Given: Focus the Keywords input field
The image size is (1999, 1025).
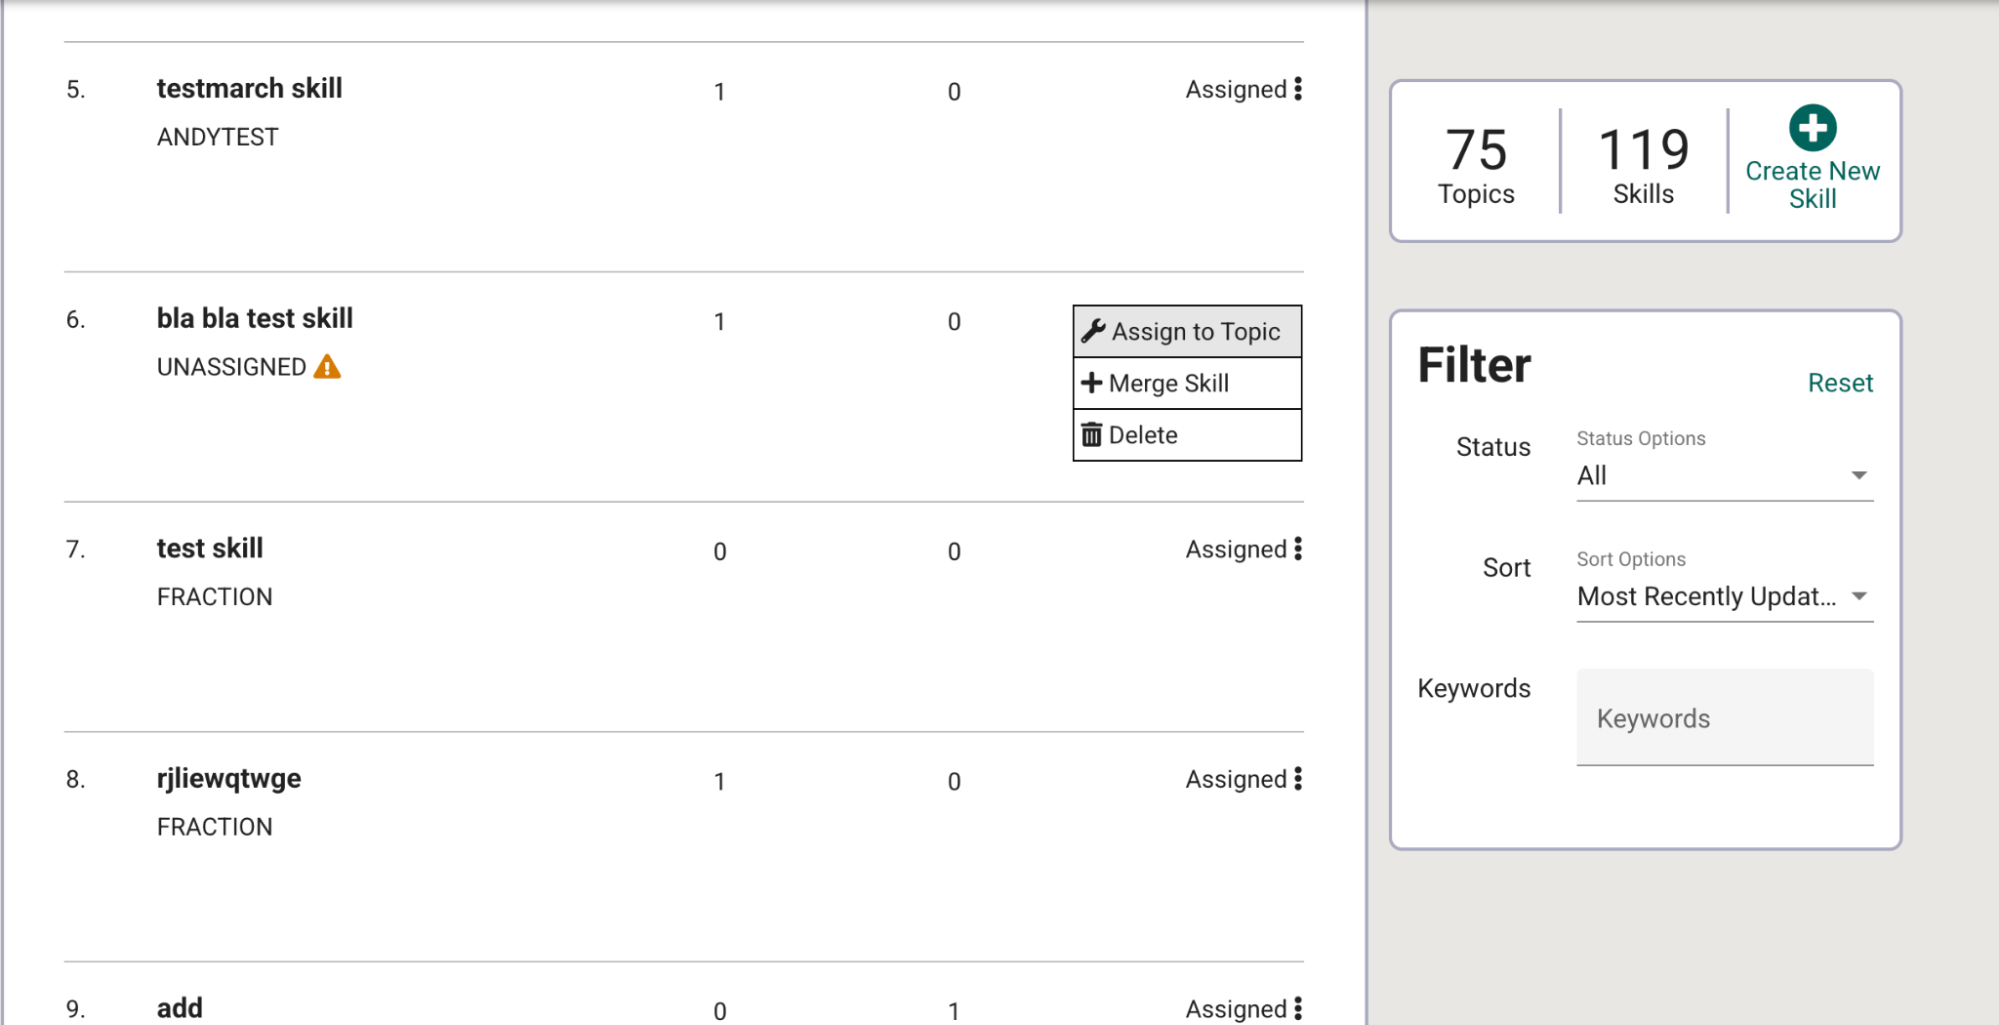Looking at the screenshot, I should point(1724,718).
